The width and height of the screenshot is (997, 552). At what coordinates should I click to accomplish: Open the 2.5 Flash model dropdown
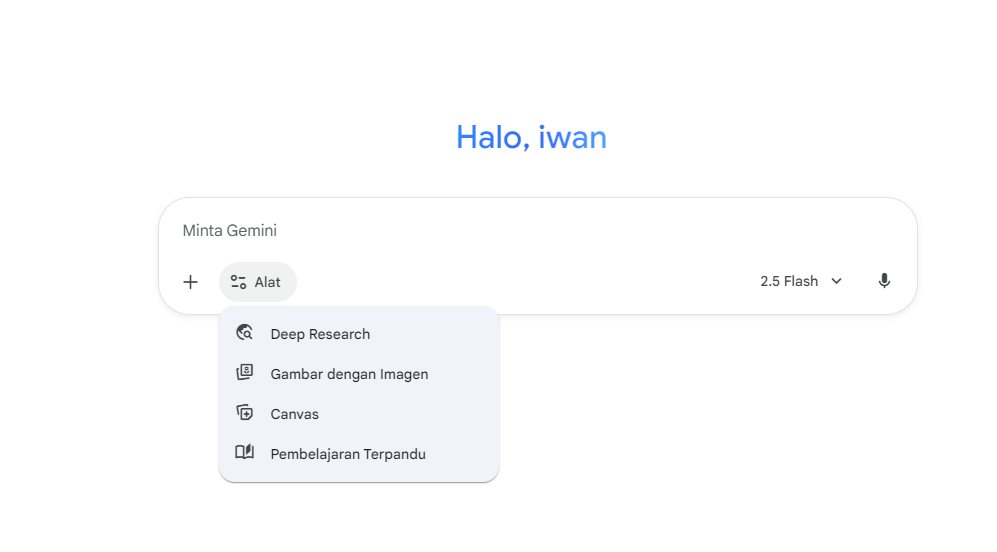pos(801,281)
